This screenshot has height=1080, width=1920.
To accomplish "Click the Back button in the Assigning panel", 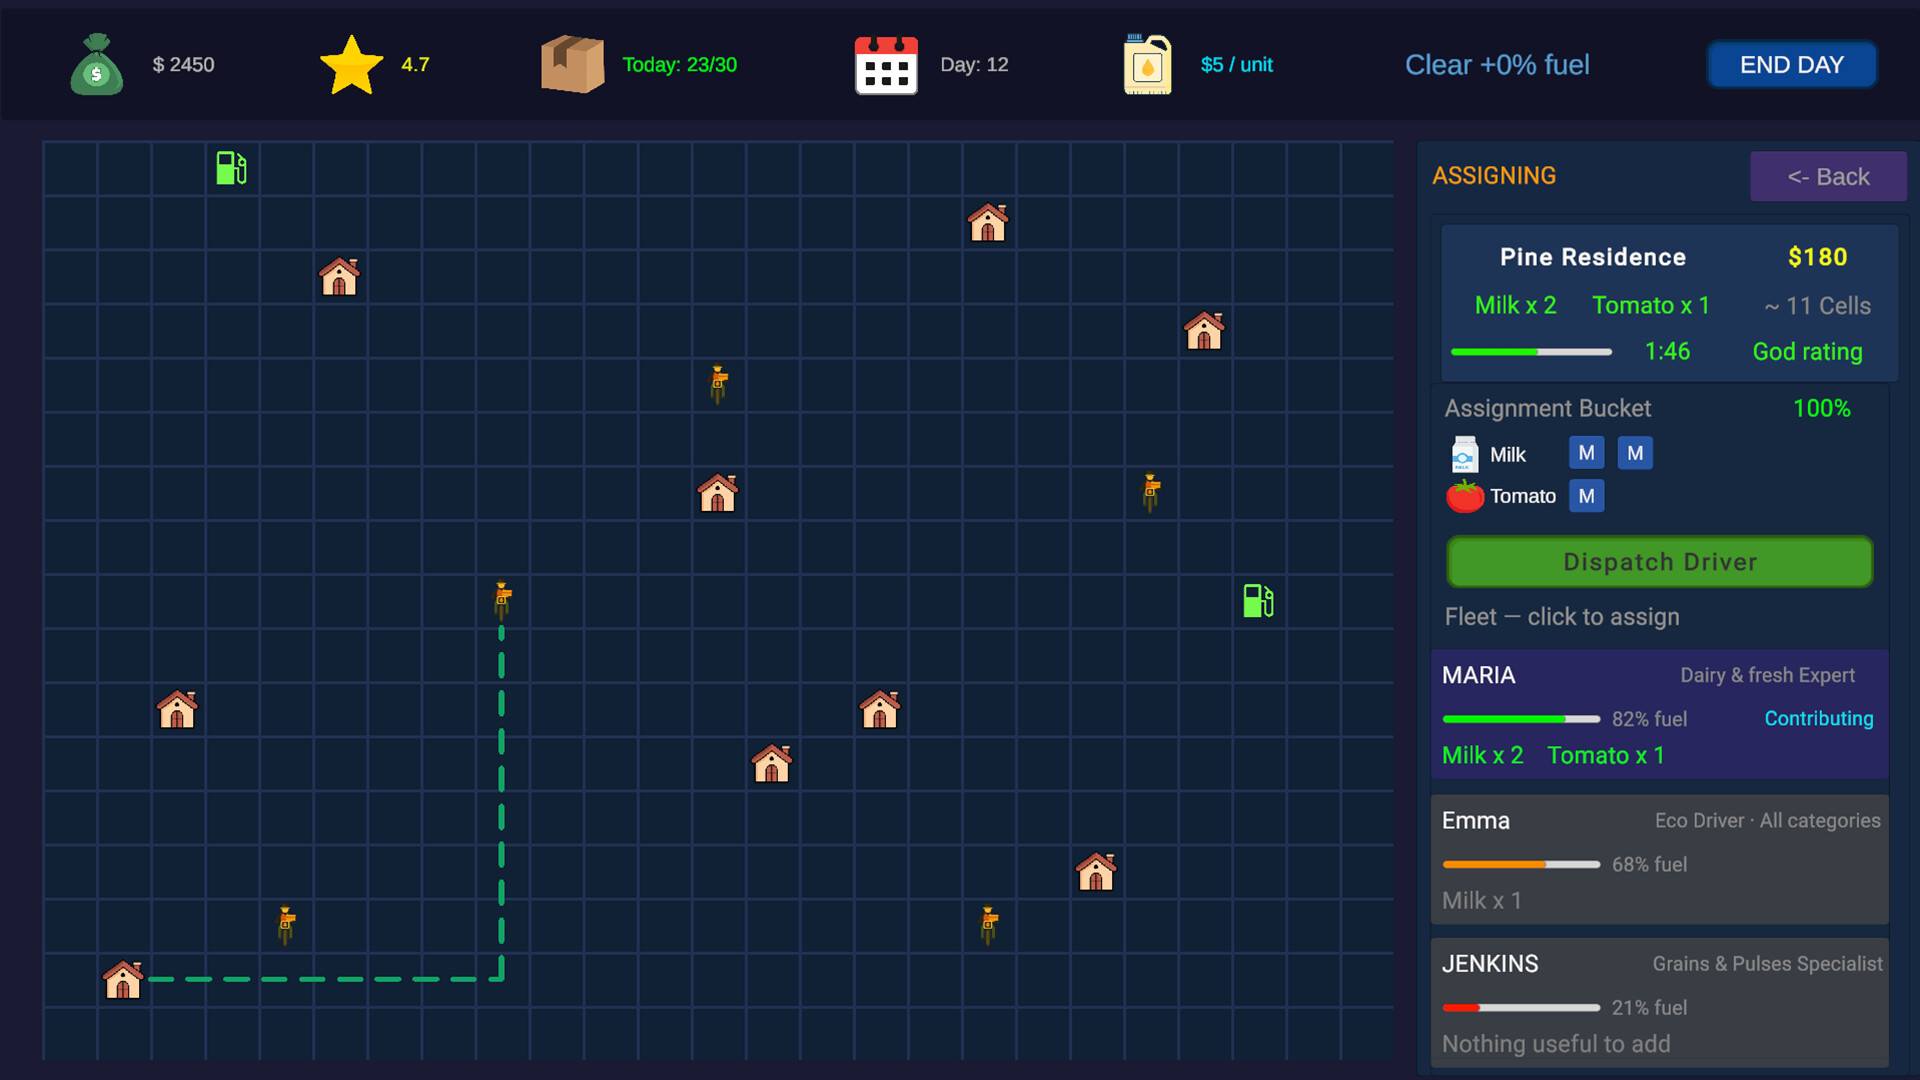I will (x=1829, y=176).
